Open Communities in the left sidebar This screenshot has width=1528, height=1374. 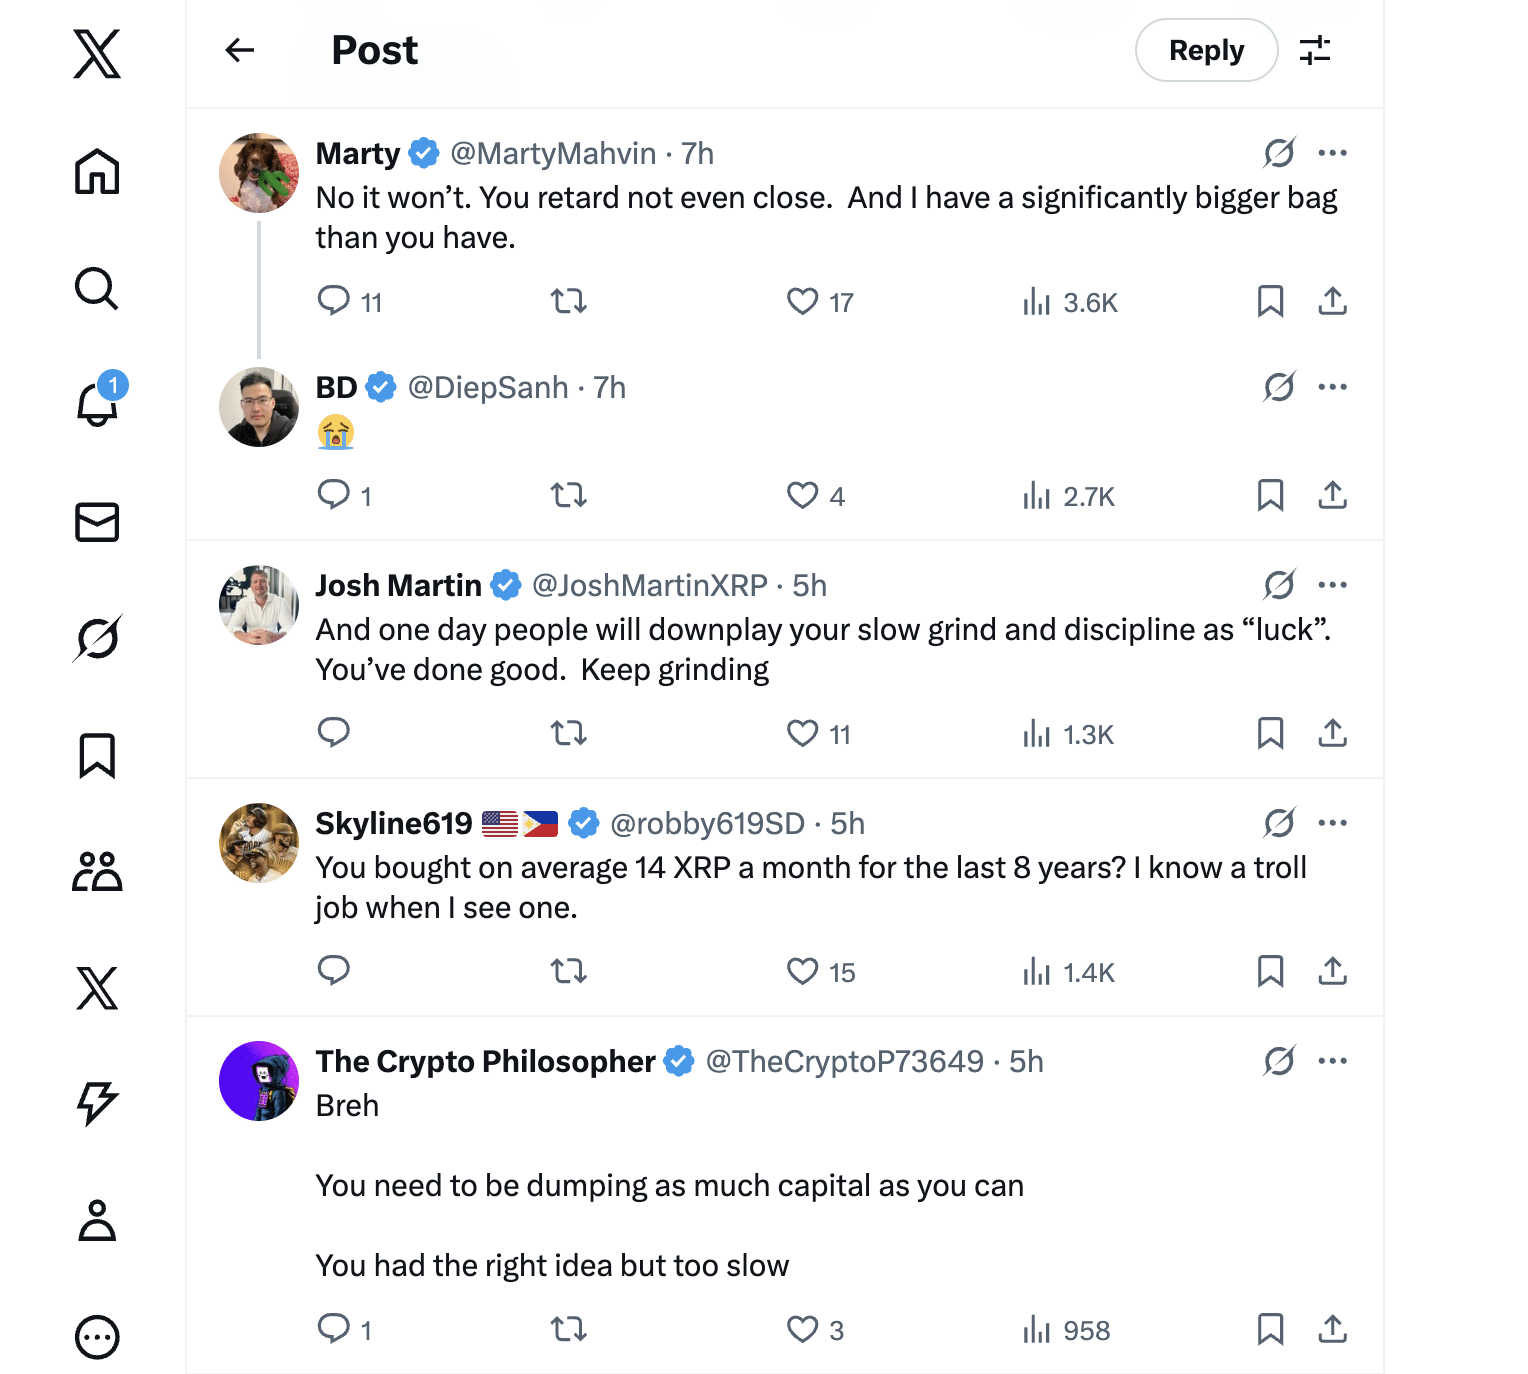97,872
